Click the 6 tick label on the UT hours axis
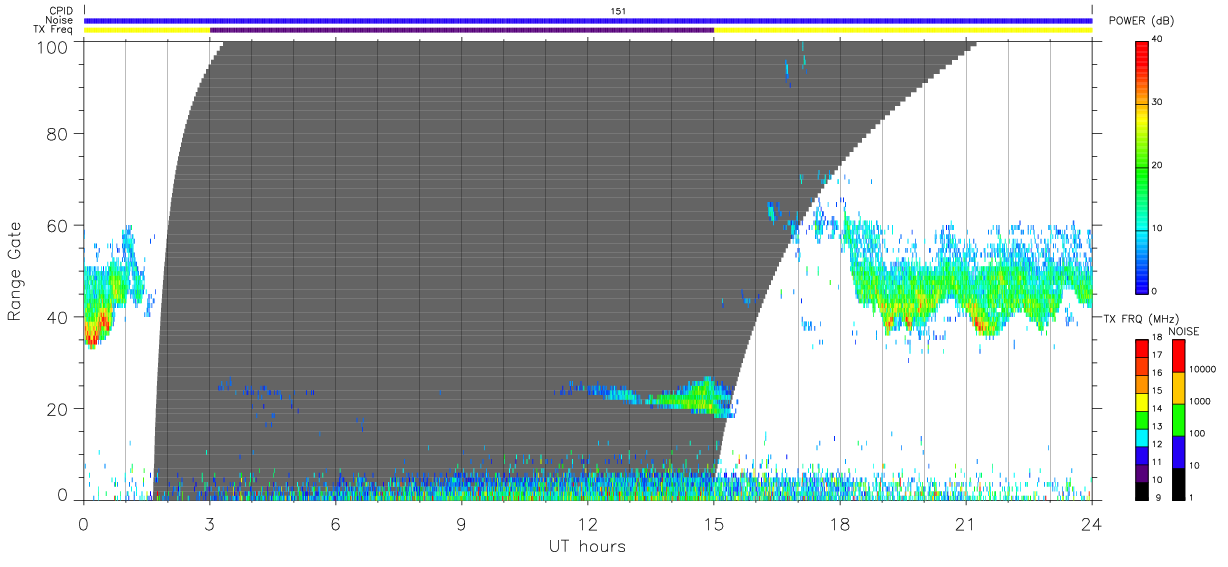 click(x=336, y=524)
